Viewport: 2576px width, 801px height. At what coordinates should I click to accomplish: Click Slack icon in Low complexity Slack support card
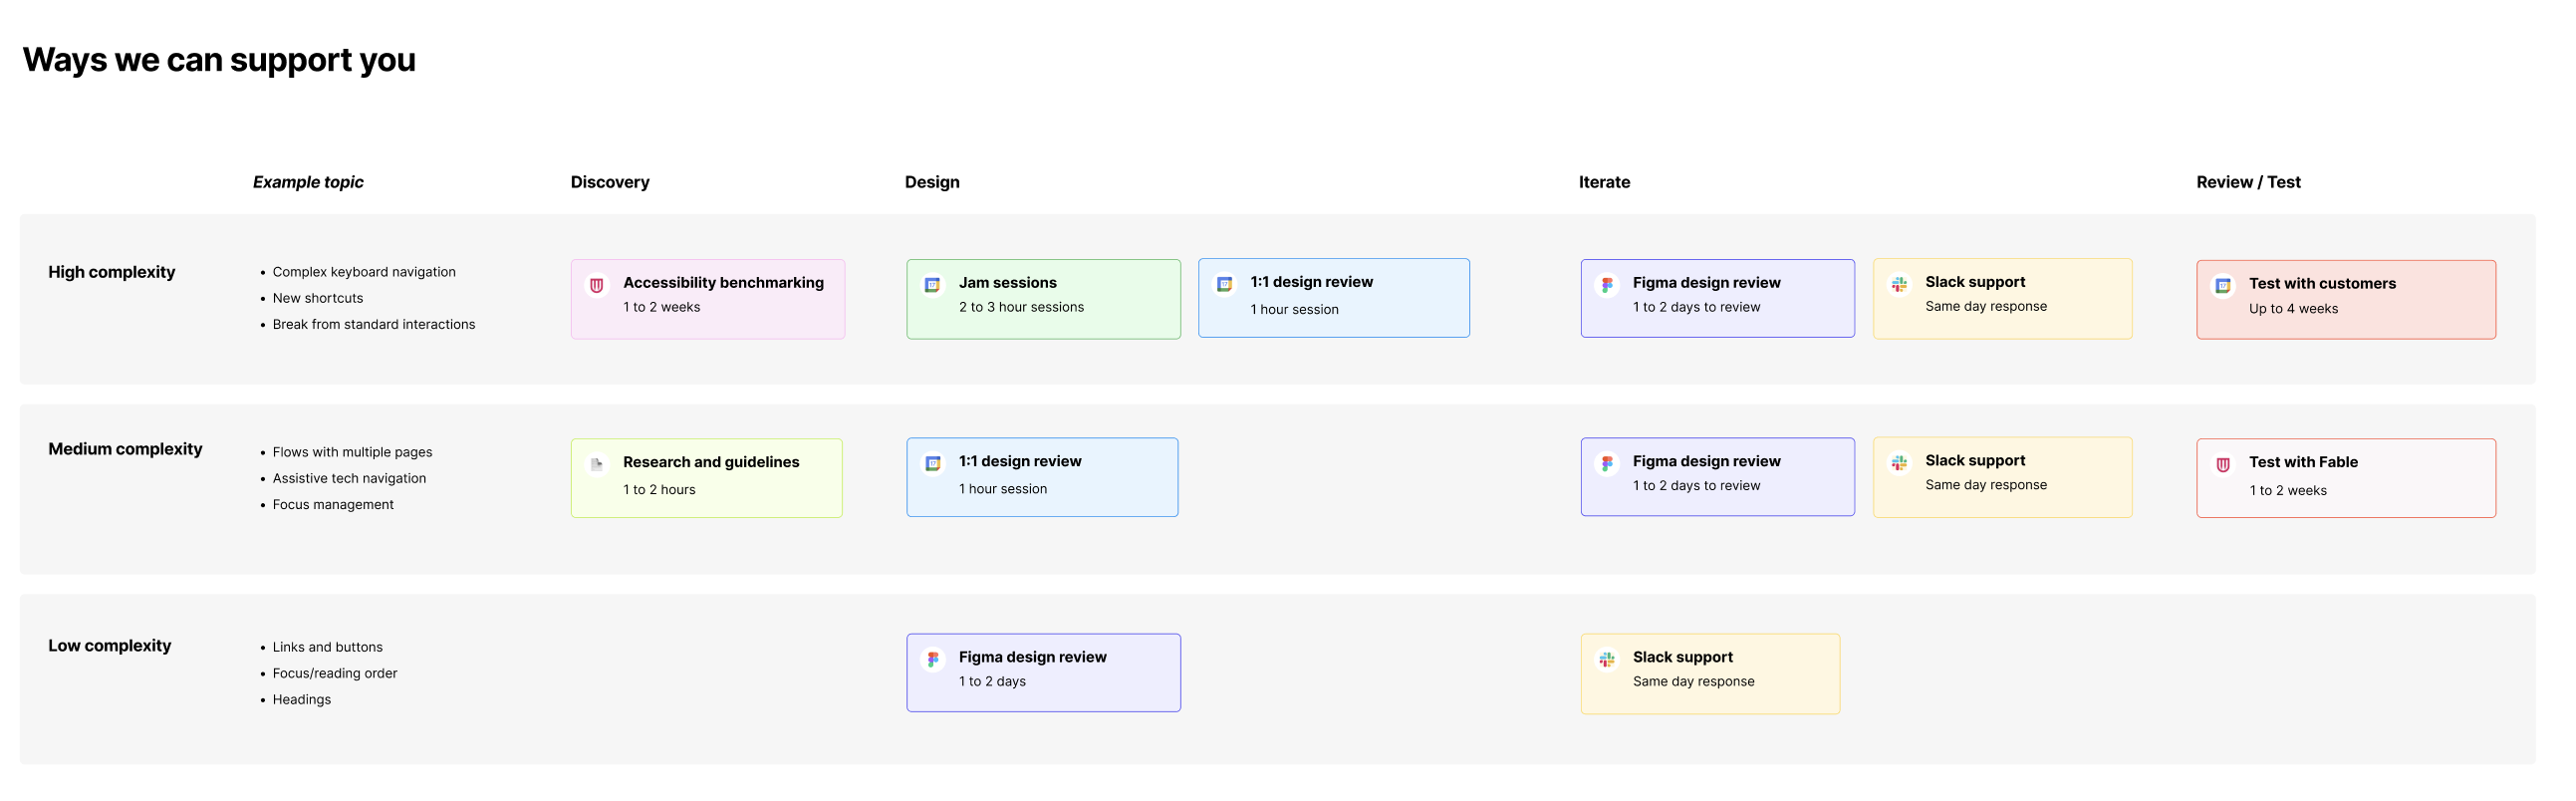(x=1607, y=659)
